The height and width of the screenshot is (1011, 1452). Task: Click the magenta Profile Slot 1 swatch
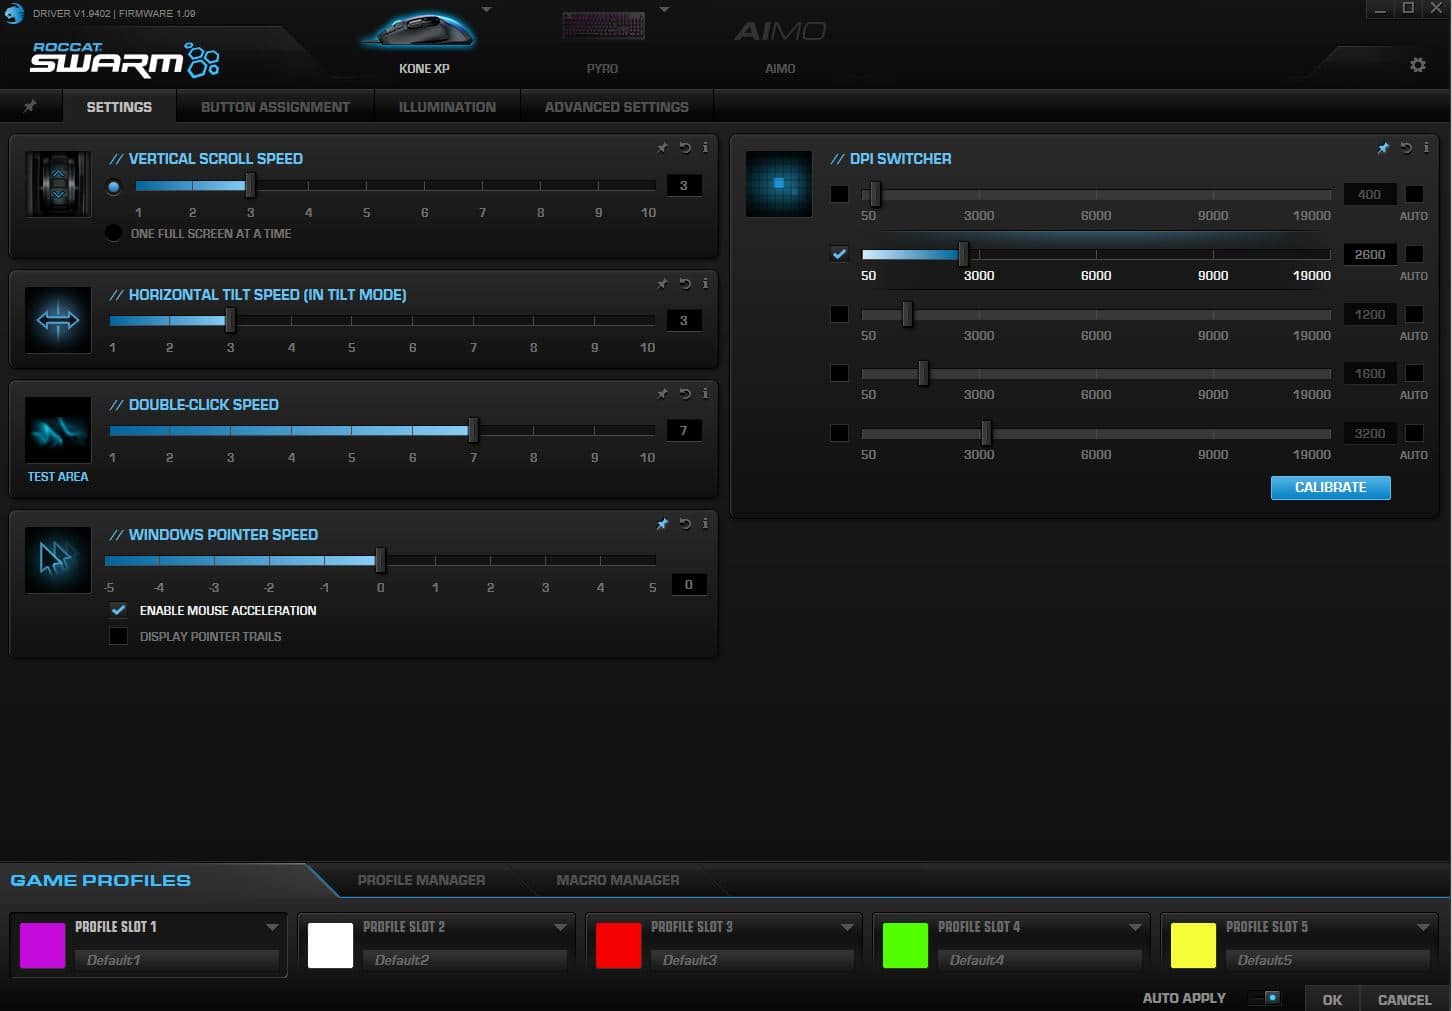tap(42, 945)
